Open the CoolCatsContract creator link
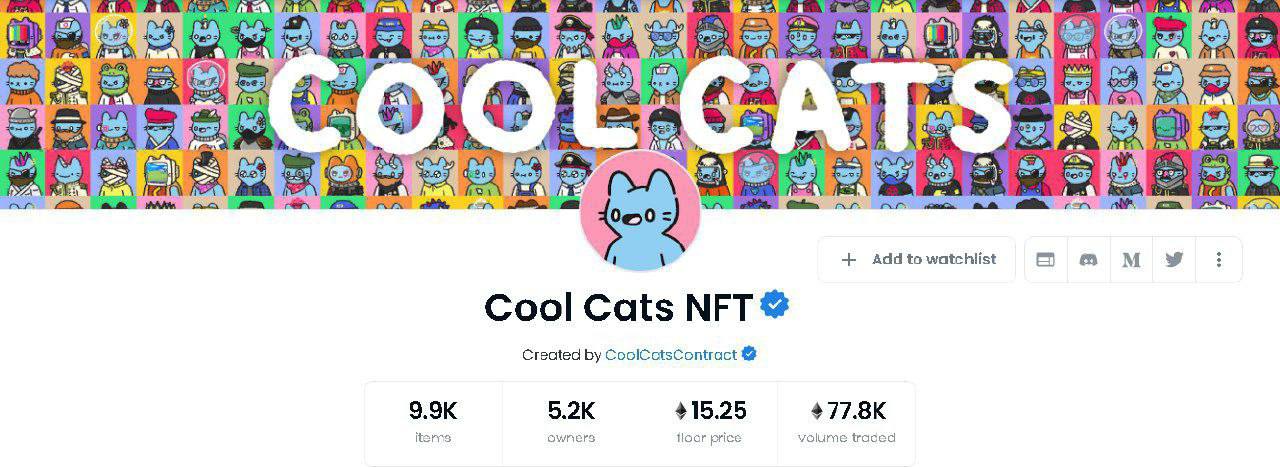The height and width of the screenshot is (468, 1280). click(671, 355)
